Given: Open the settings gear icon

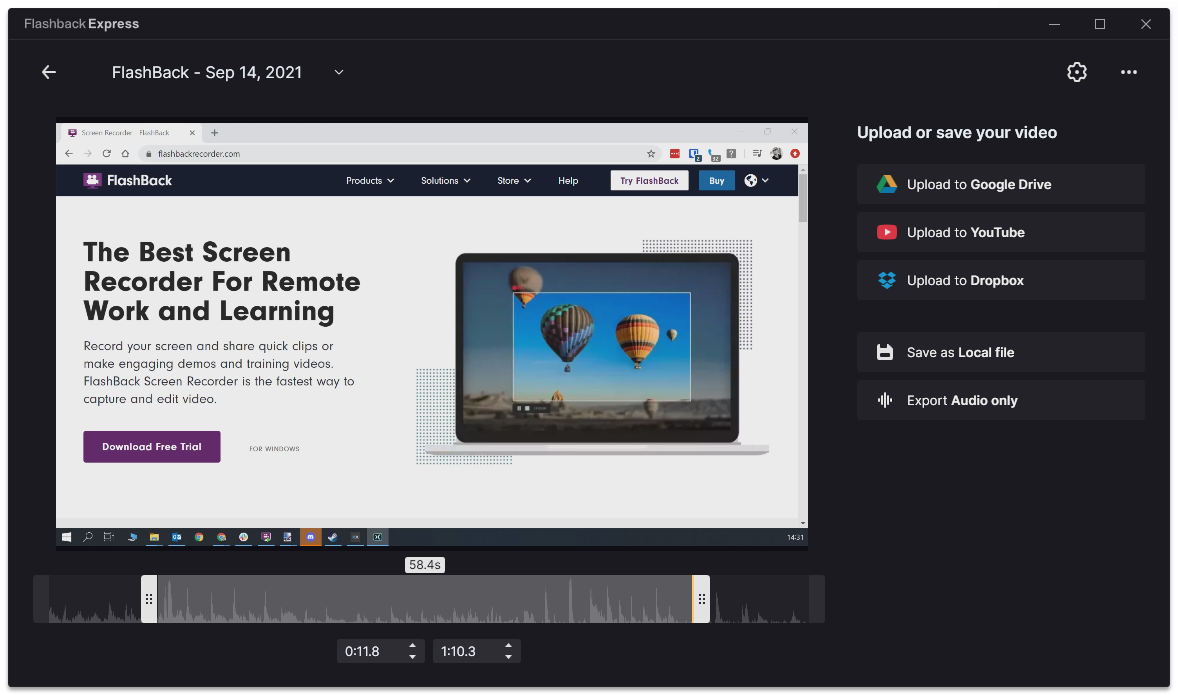Looking at the screenshot, I should (1077, 72).
